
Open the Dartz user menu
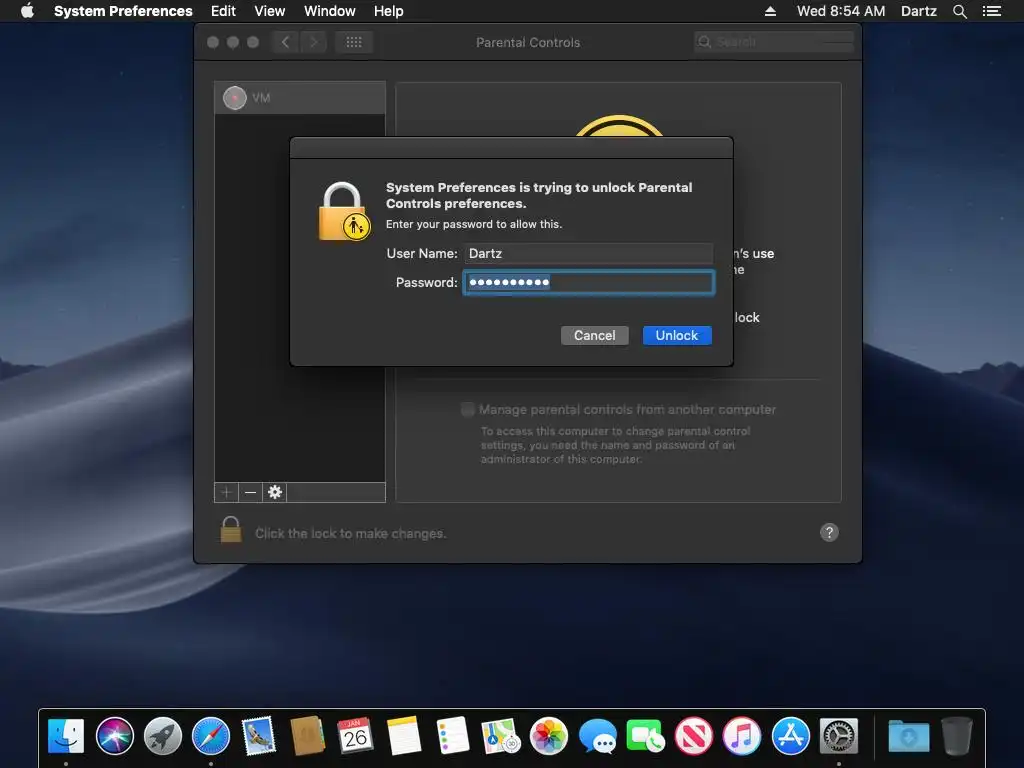tap(919, 11)
